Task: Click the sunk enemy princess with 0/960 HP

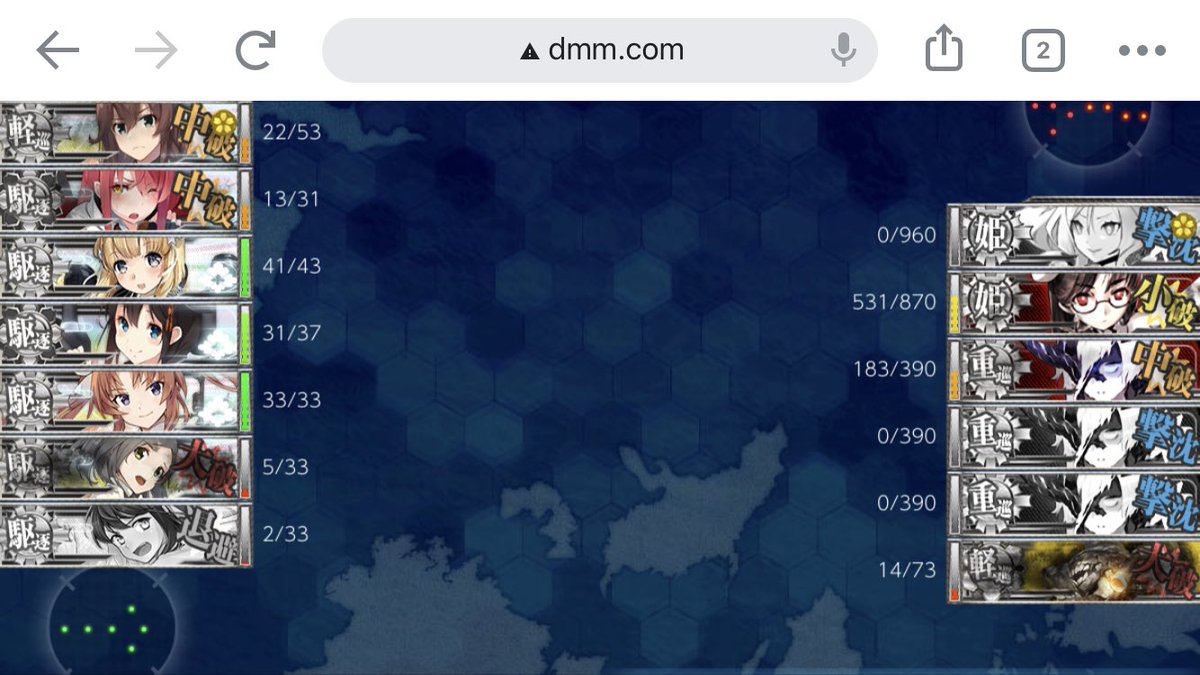Action: tap(1073, 236)
